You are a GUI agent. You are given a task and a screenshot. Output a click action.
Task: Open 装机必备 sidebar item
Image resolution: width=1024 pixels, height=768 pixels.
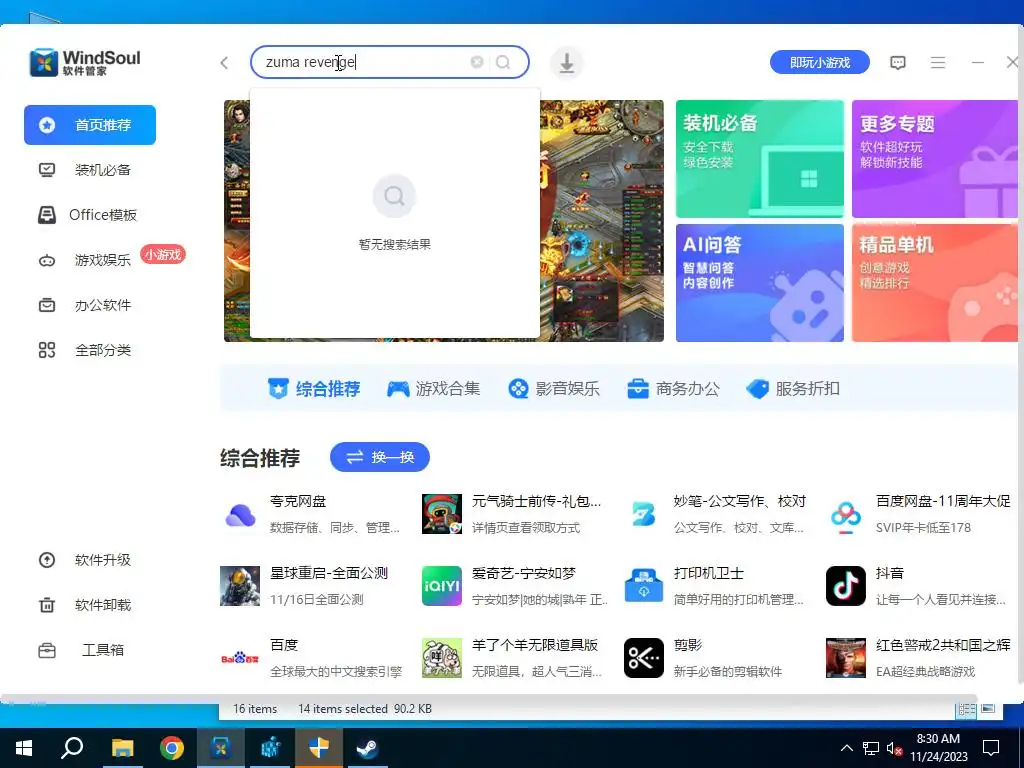pyautogui.click(x=90, y=170)
